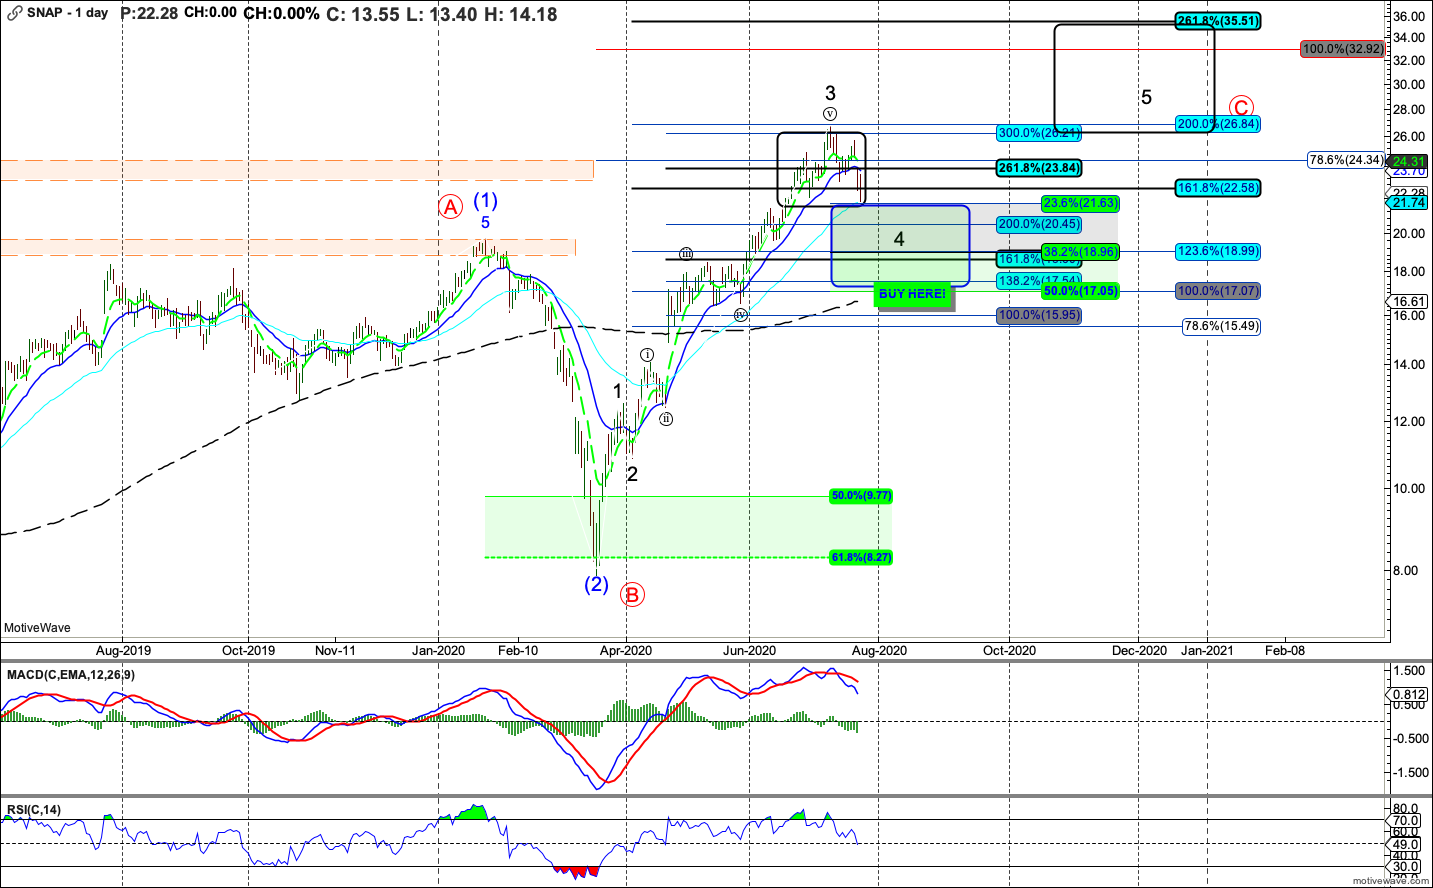Select the blue 5 label below (1)
The image size is (1433, 888).
pos(486,223)
